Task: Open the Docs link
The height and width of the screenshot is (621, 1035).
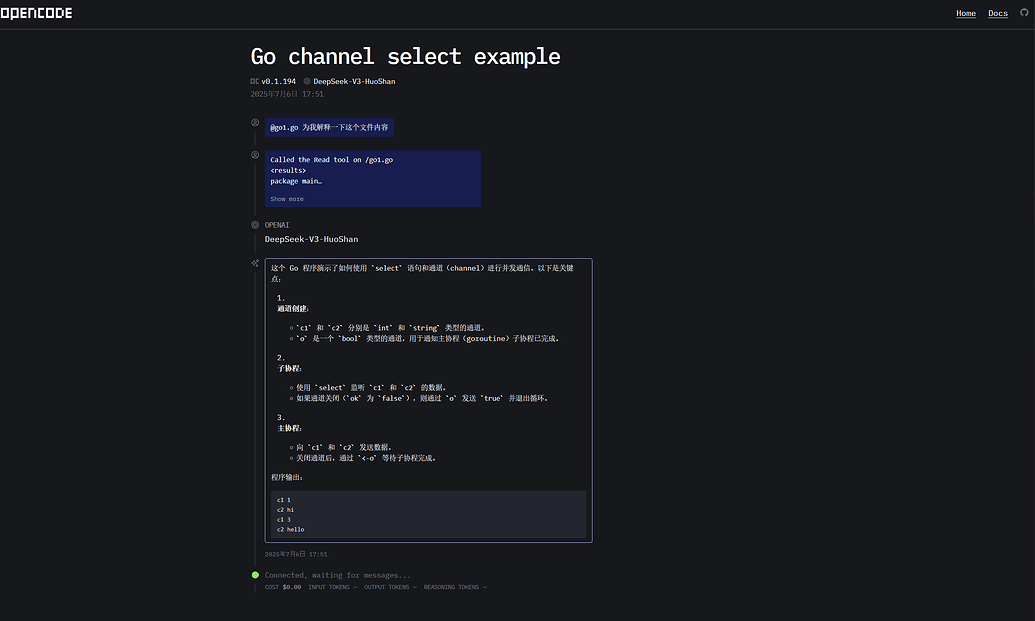Action: point(997,13)
